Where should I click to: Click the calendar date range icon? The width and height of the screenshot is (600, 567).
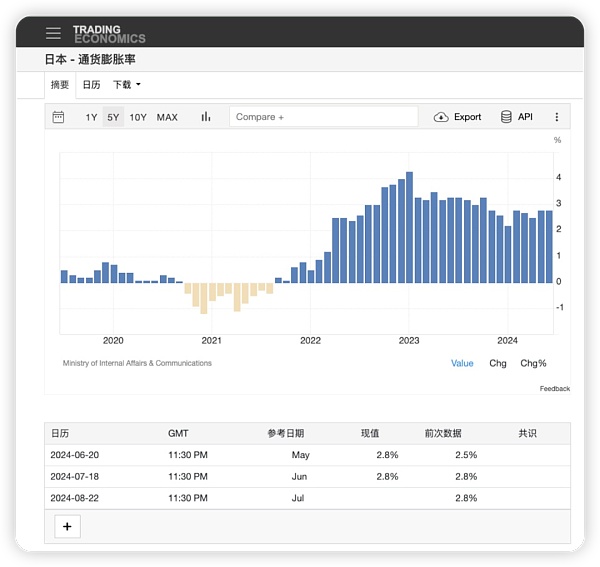pyautogui.click(x=58, y=117)
